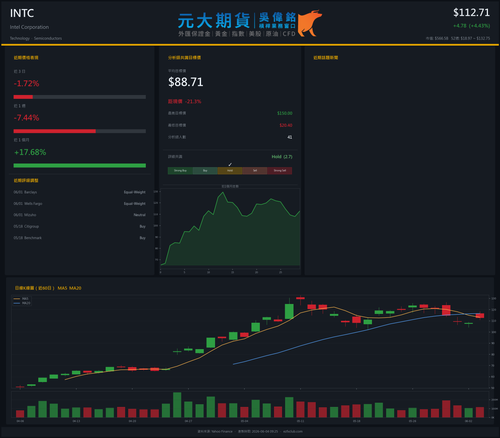The width and height of the screenshot is (500, 438).
Task: Click the Yahoo Finance data source footer text
Action: click(x=215, y=431)
